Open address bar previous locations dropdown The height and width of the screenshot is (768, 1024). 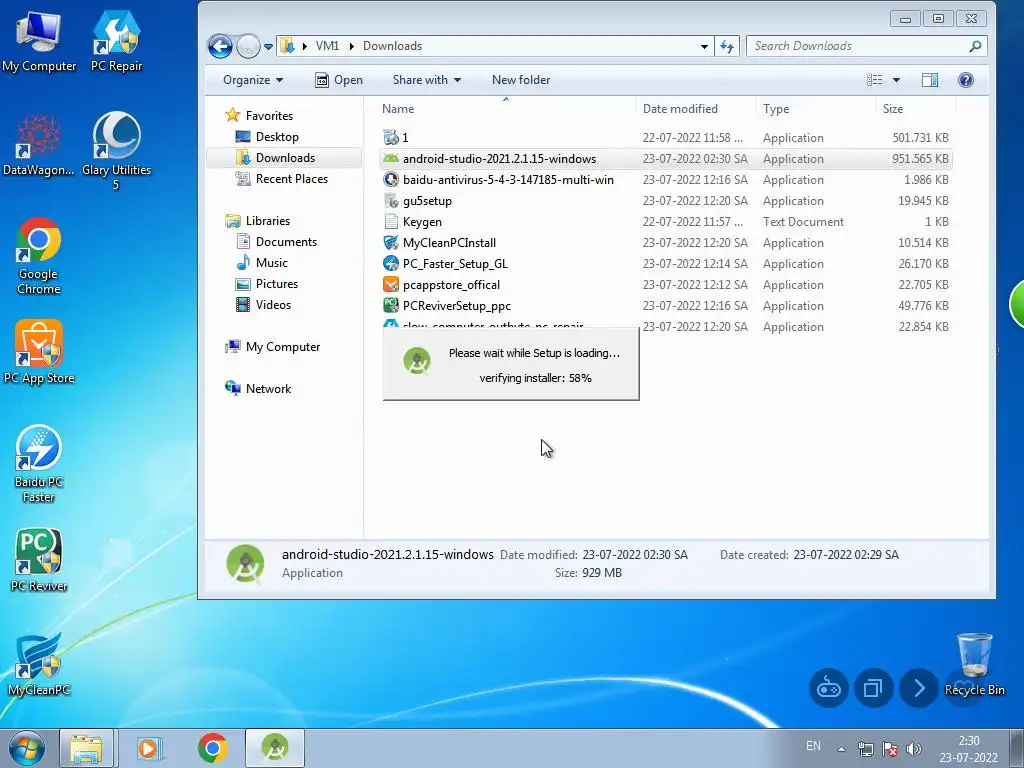(704, 46)
